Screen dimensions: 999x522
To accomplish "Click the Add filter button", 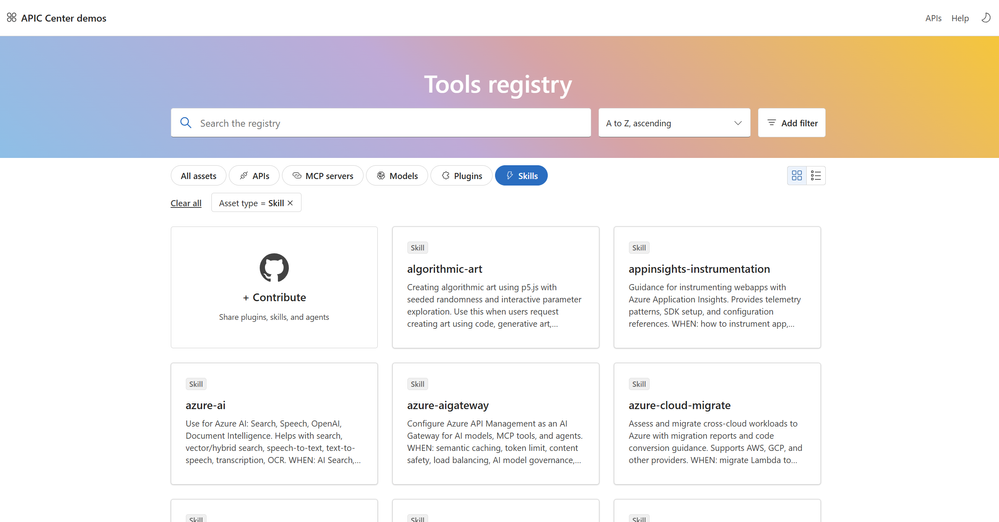I will [791, 123].
